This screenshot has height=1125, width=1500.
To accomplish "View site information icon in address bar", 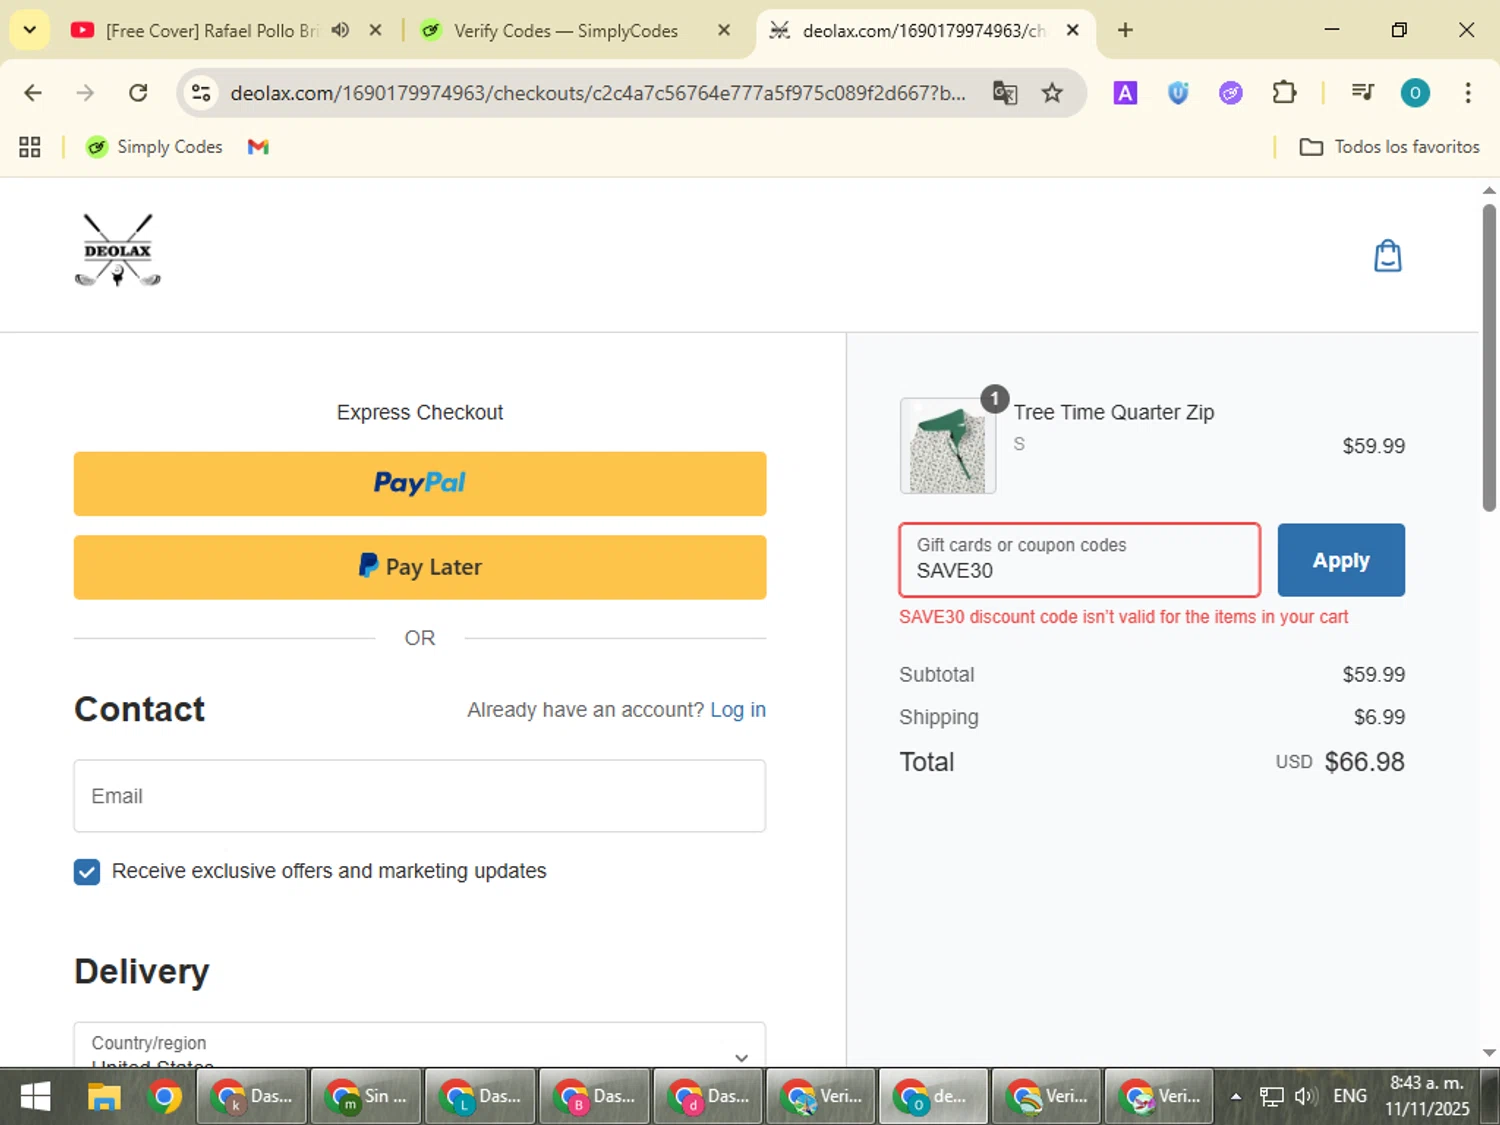I will [201, 93].
